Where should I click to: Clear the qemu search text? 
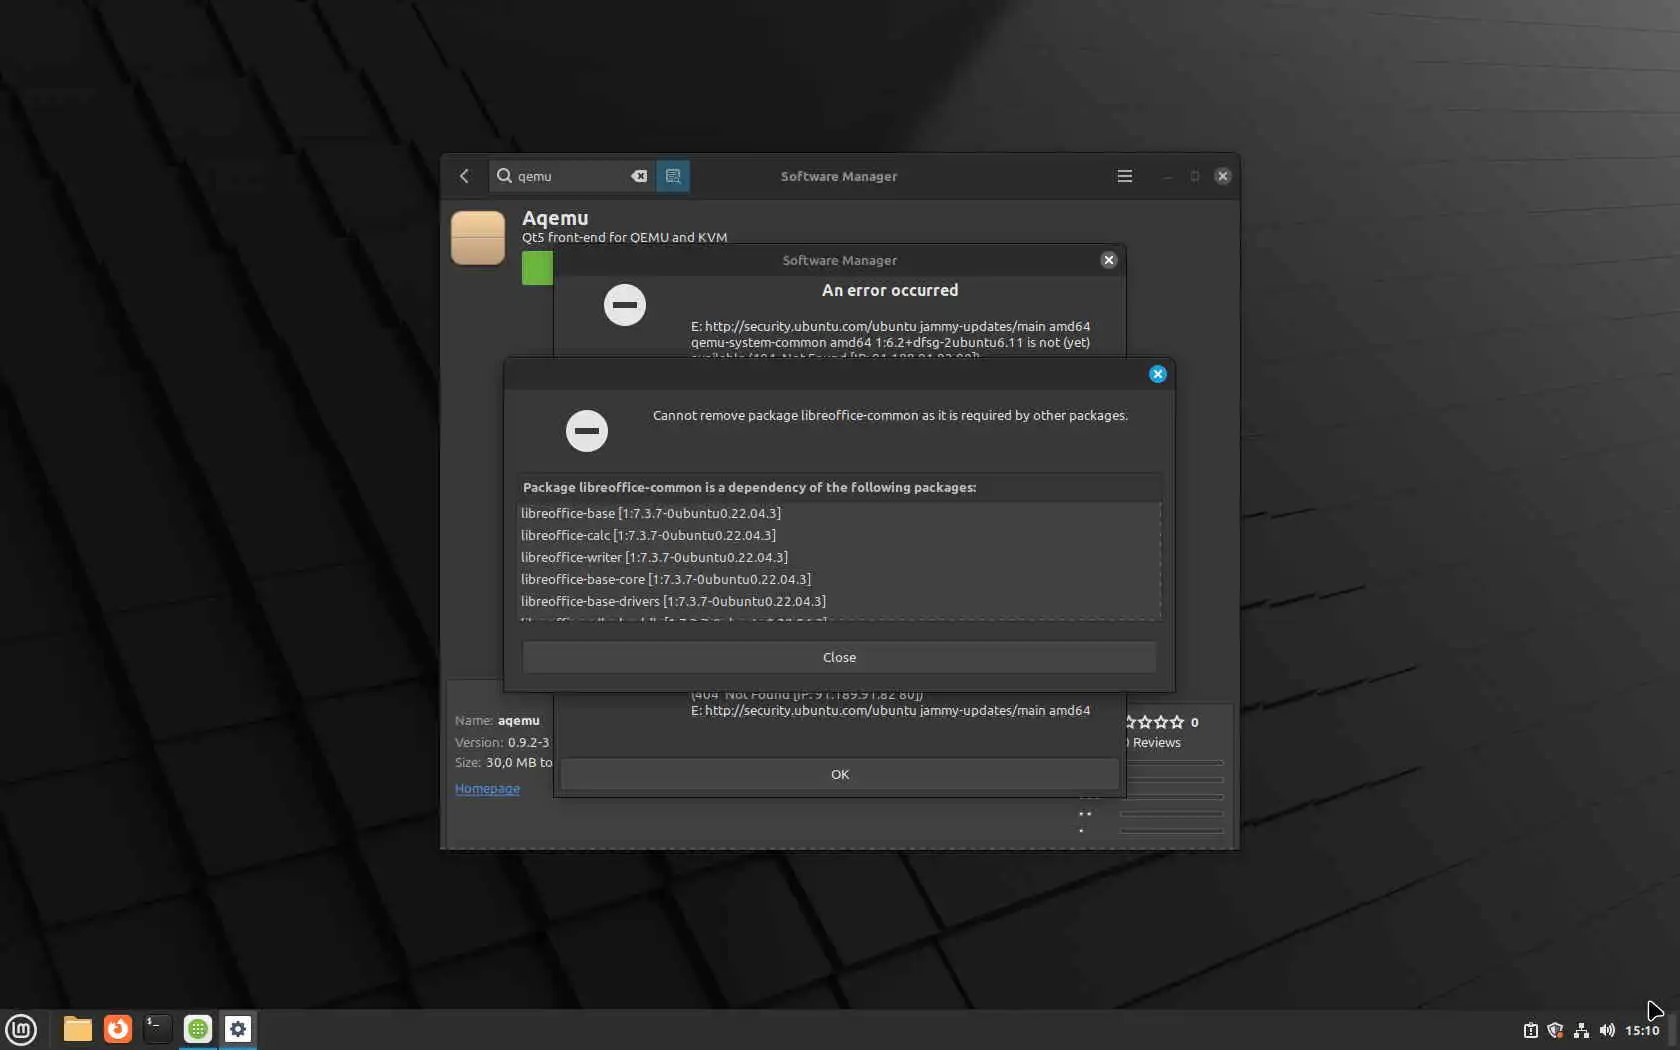coord(639,176)
